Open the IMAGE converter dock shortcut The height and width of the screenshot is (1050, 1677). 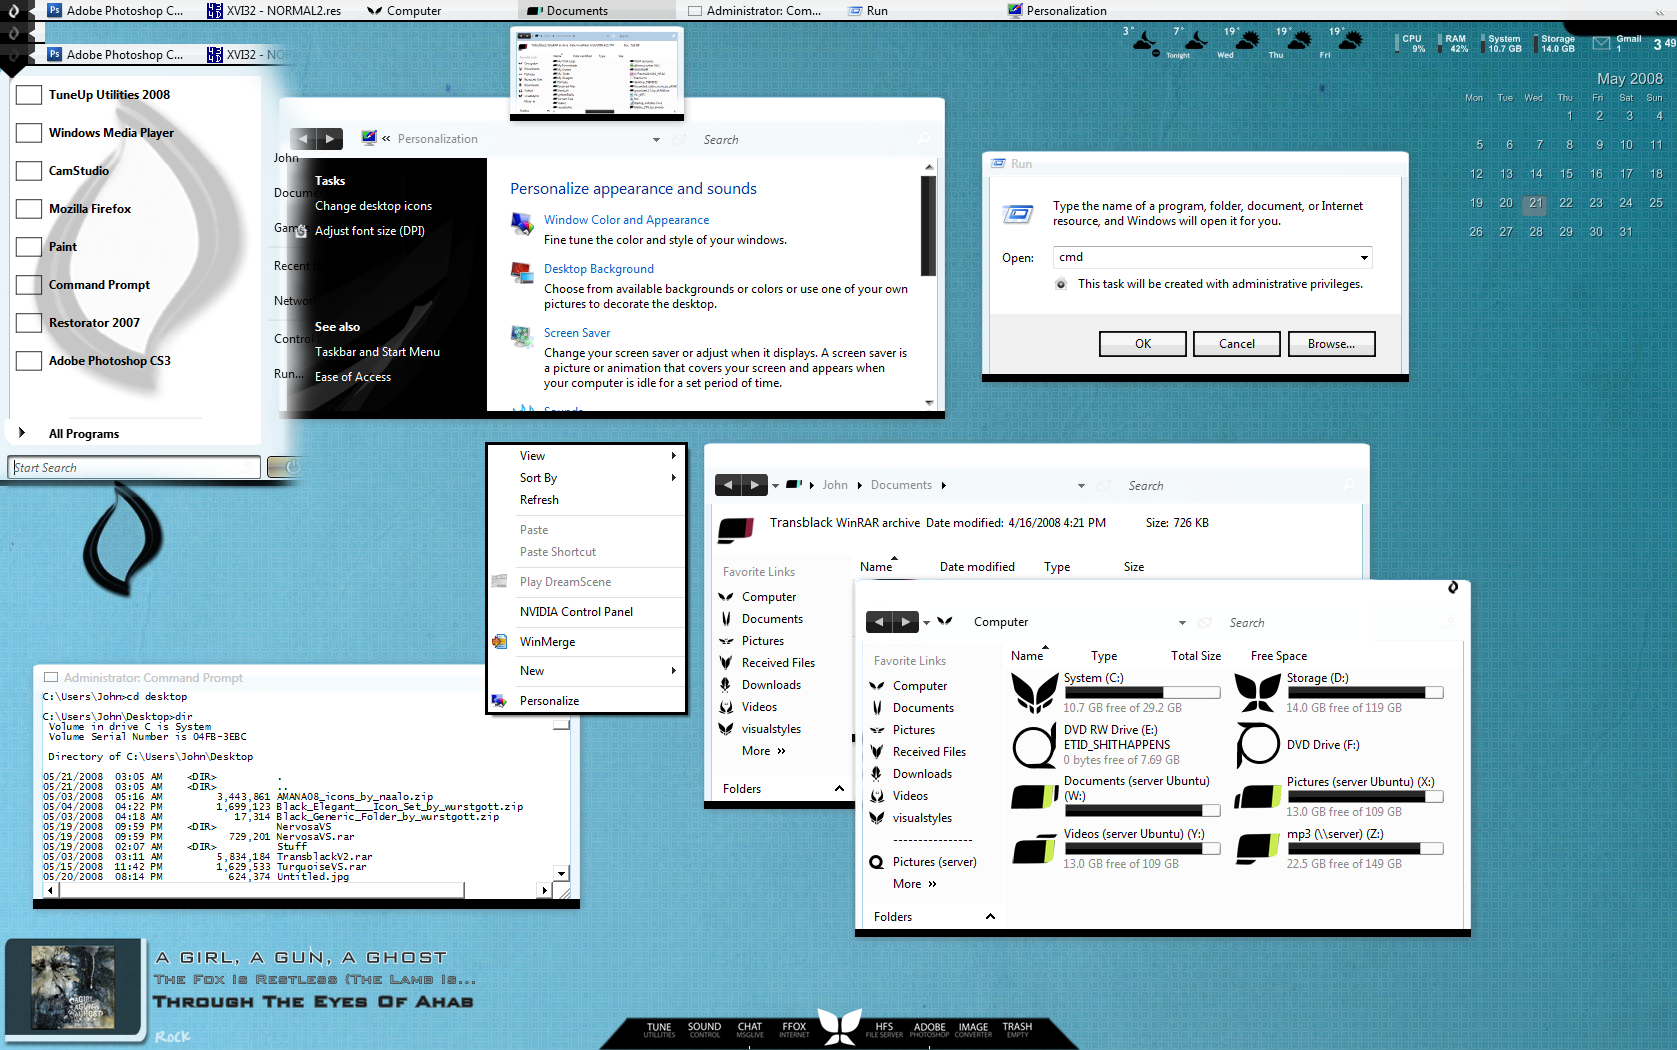[x=973, y=1030]
